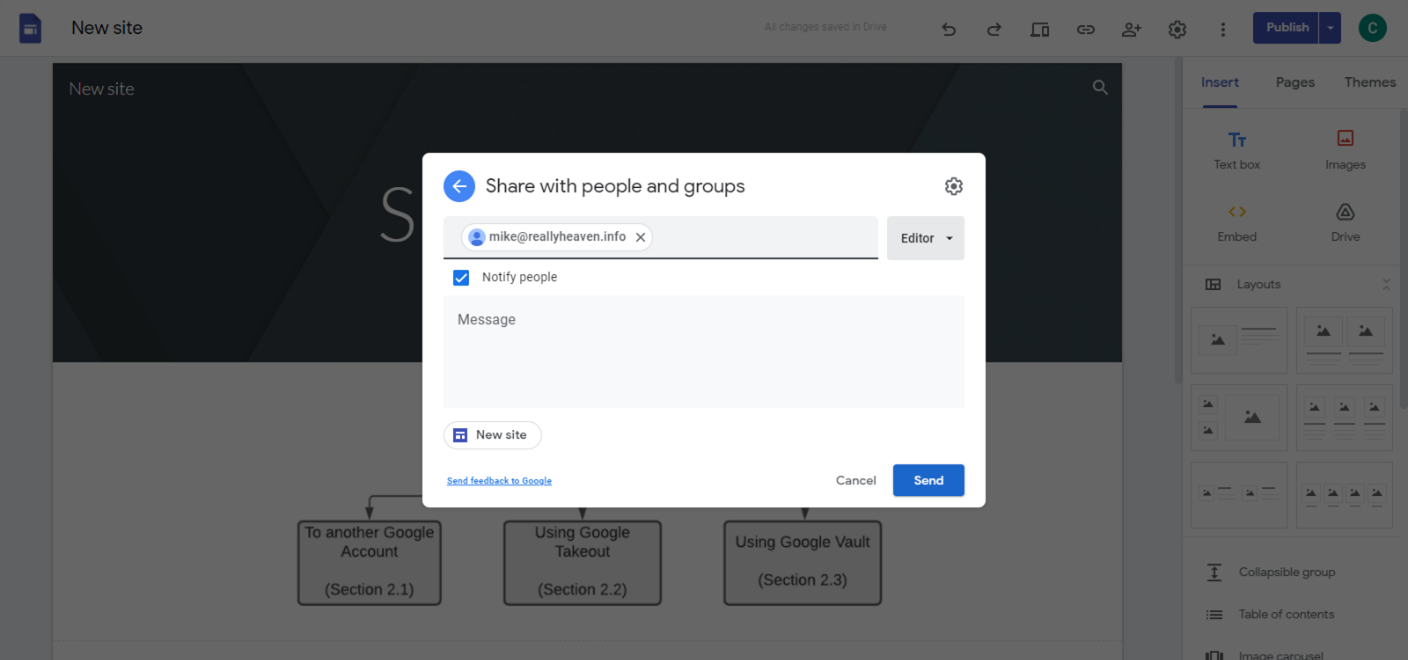
Task: Insert a Text box
Action: pyautogui.click(x=1237, y=150)
